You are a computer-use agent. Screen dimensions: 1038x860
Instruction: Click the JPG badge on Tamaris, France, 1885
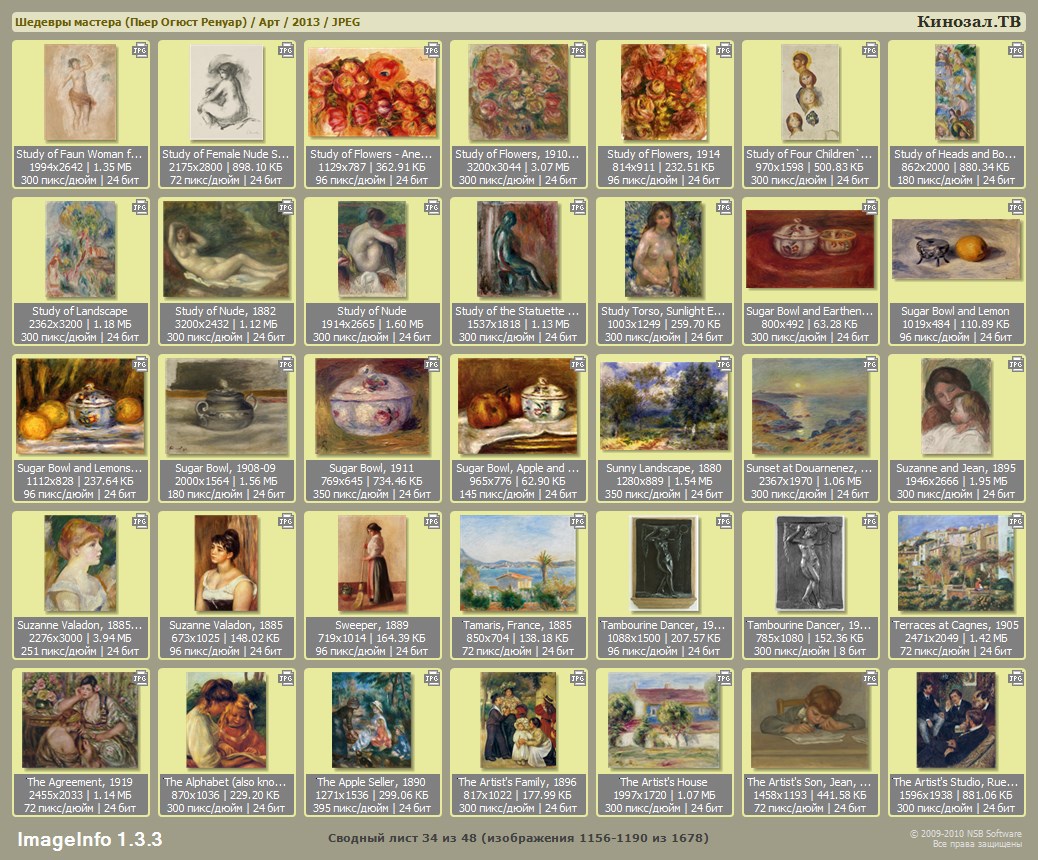point(578,522)
